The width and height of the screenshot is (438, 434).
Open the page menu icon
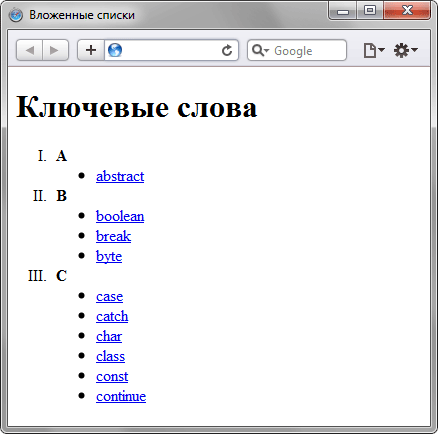coord(373,51)
